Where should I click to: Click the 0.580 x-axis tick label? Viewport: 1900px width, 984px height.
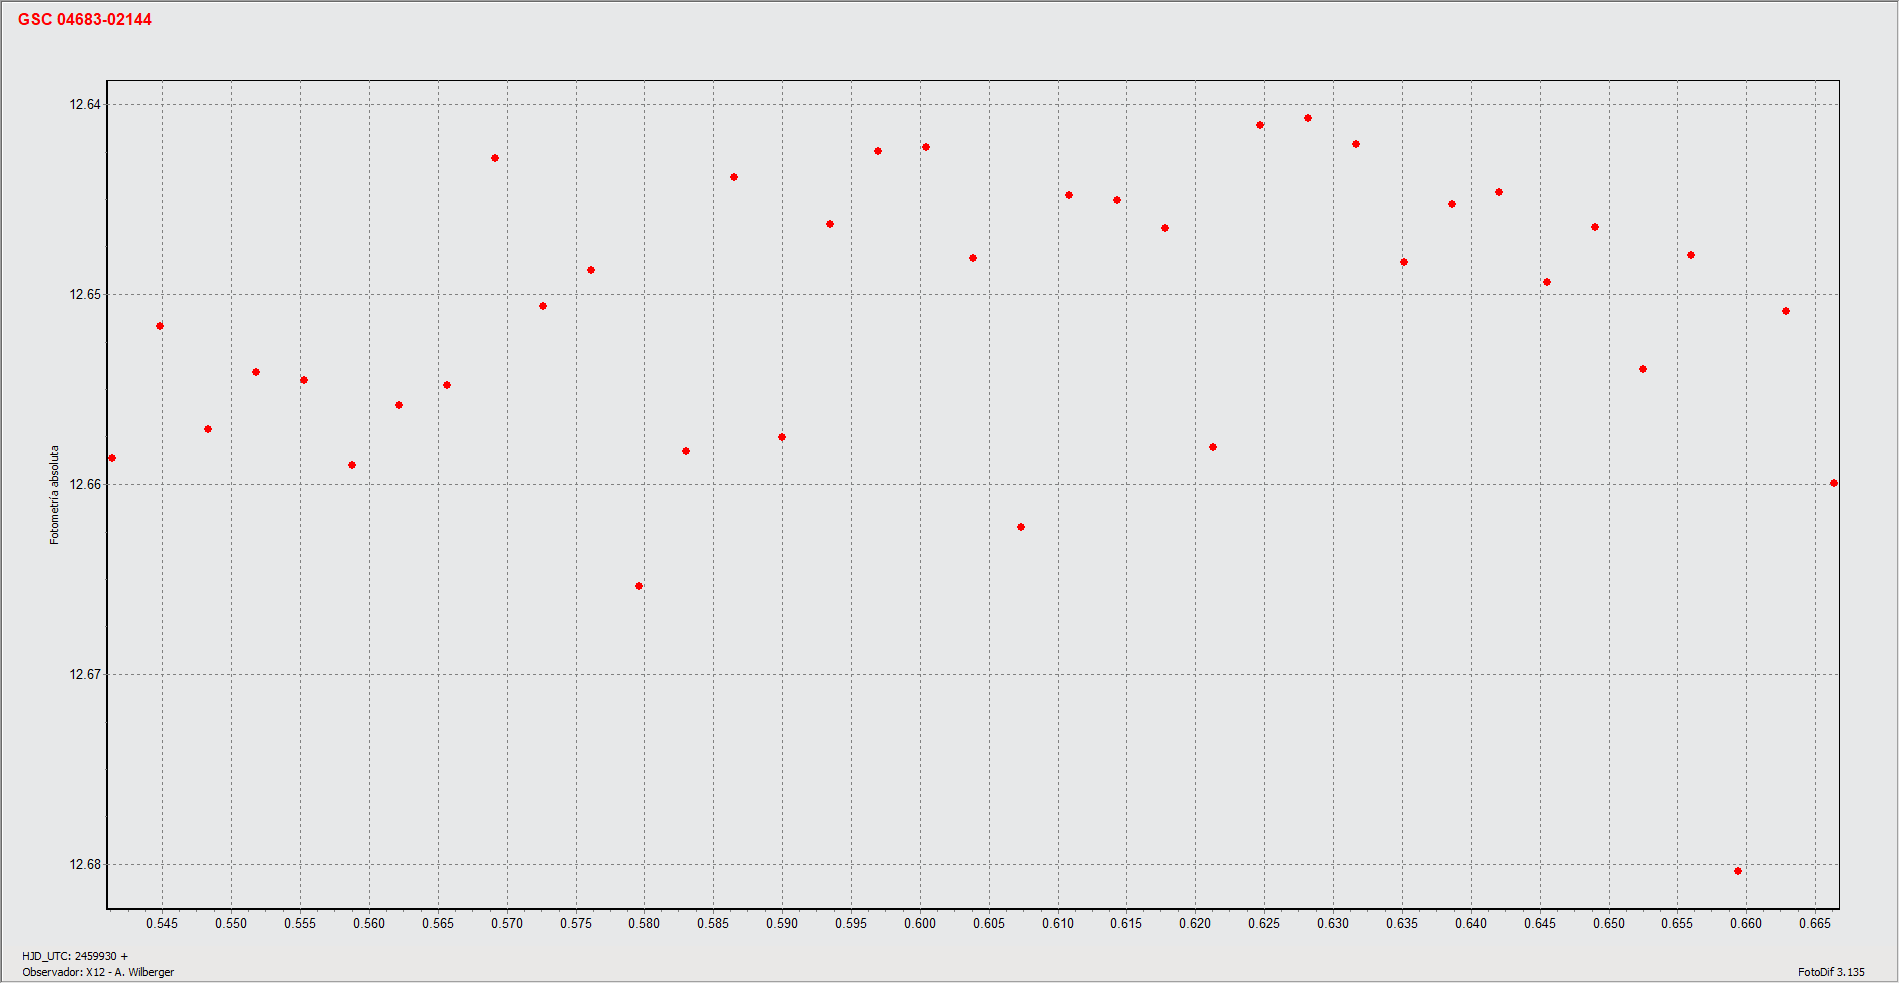(644, 924)
